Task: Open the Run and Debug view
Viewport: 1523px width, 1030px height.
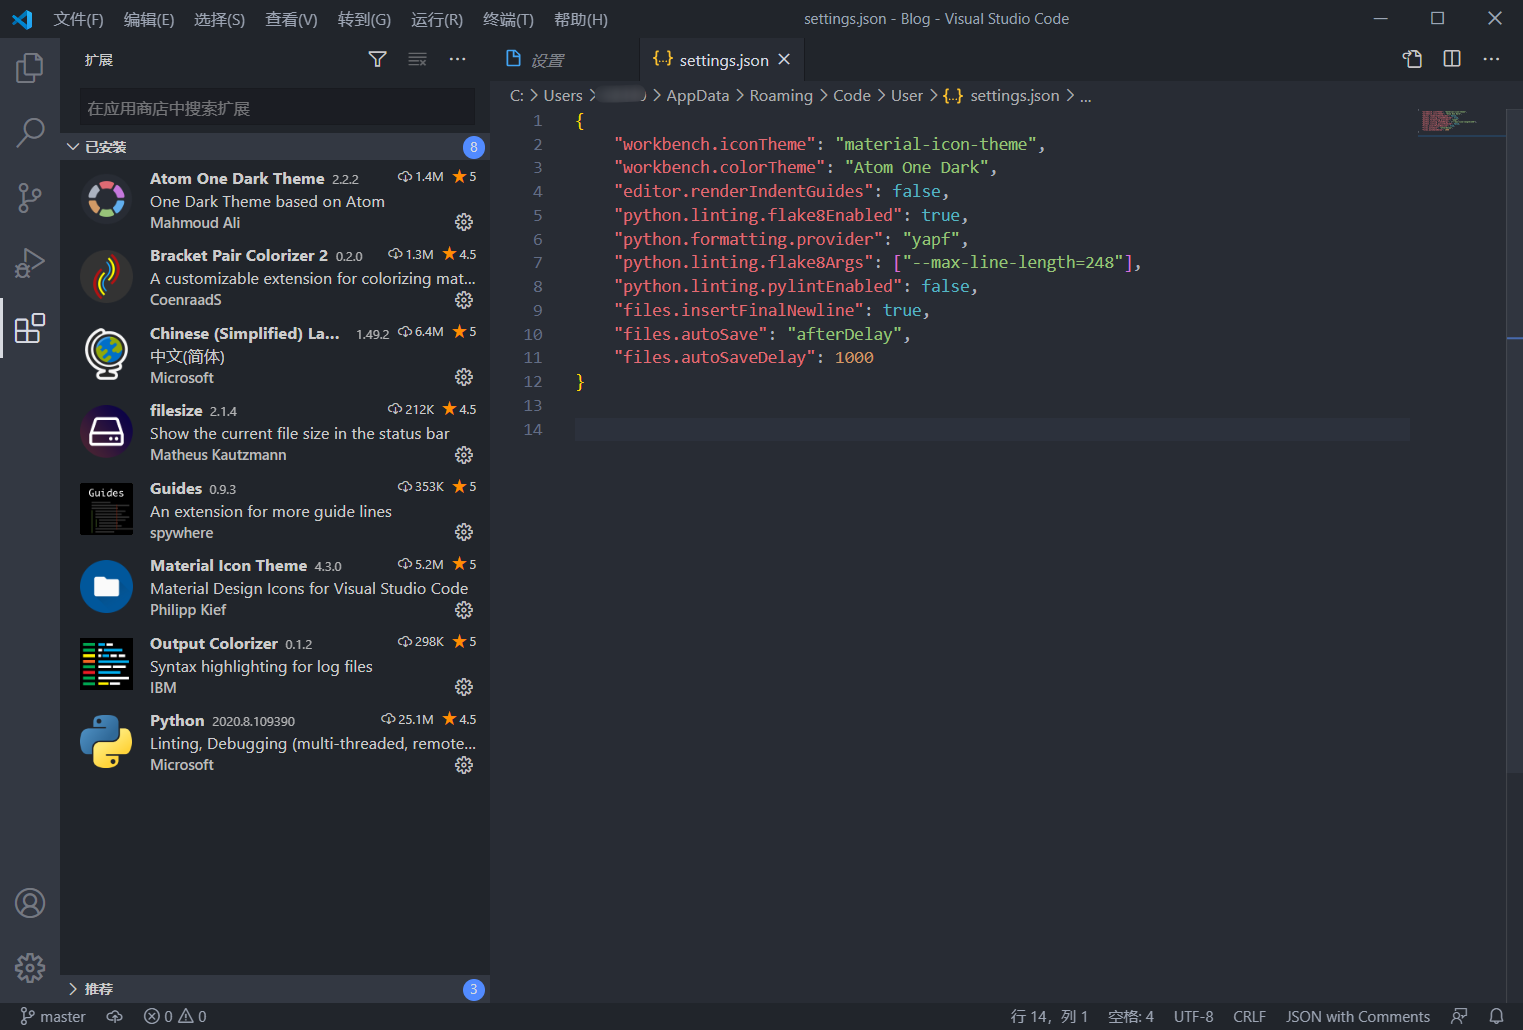Action: coord(30,262)
